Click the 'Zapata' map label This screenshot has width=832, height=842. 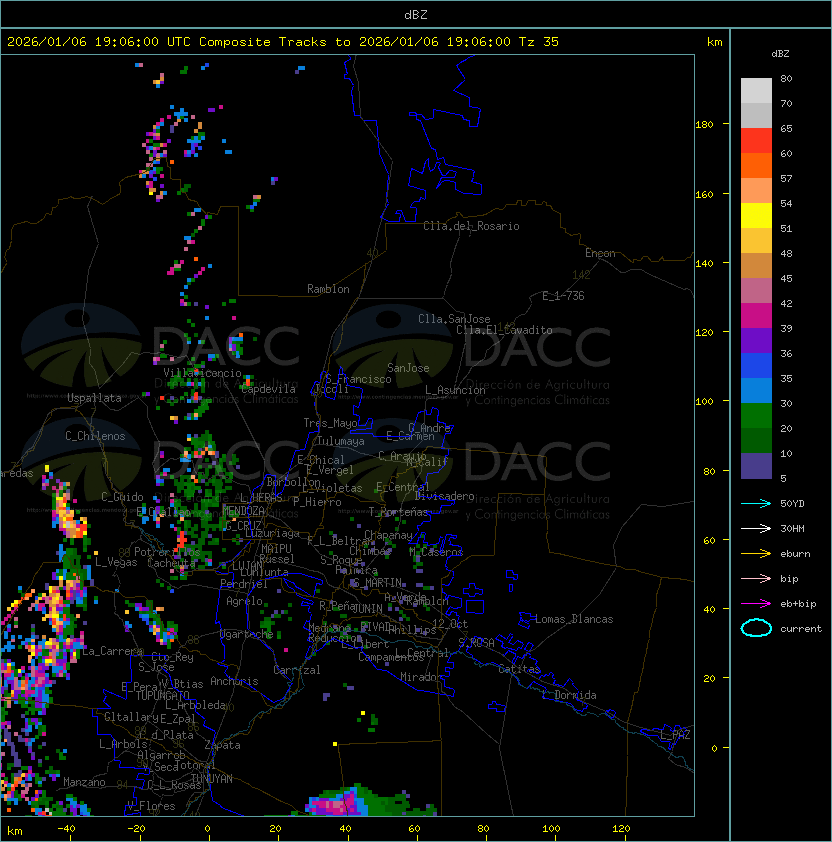(222, 745)
